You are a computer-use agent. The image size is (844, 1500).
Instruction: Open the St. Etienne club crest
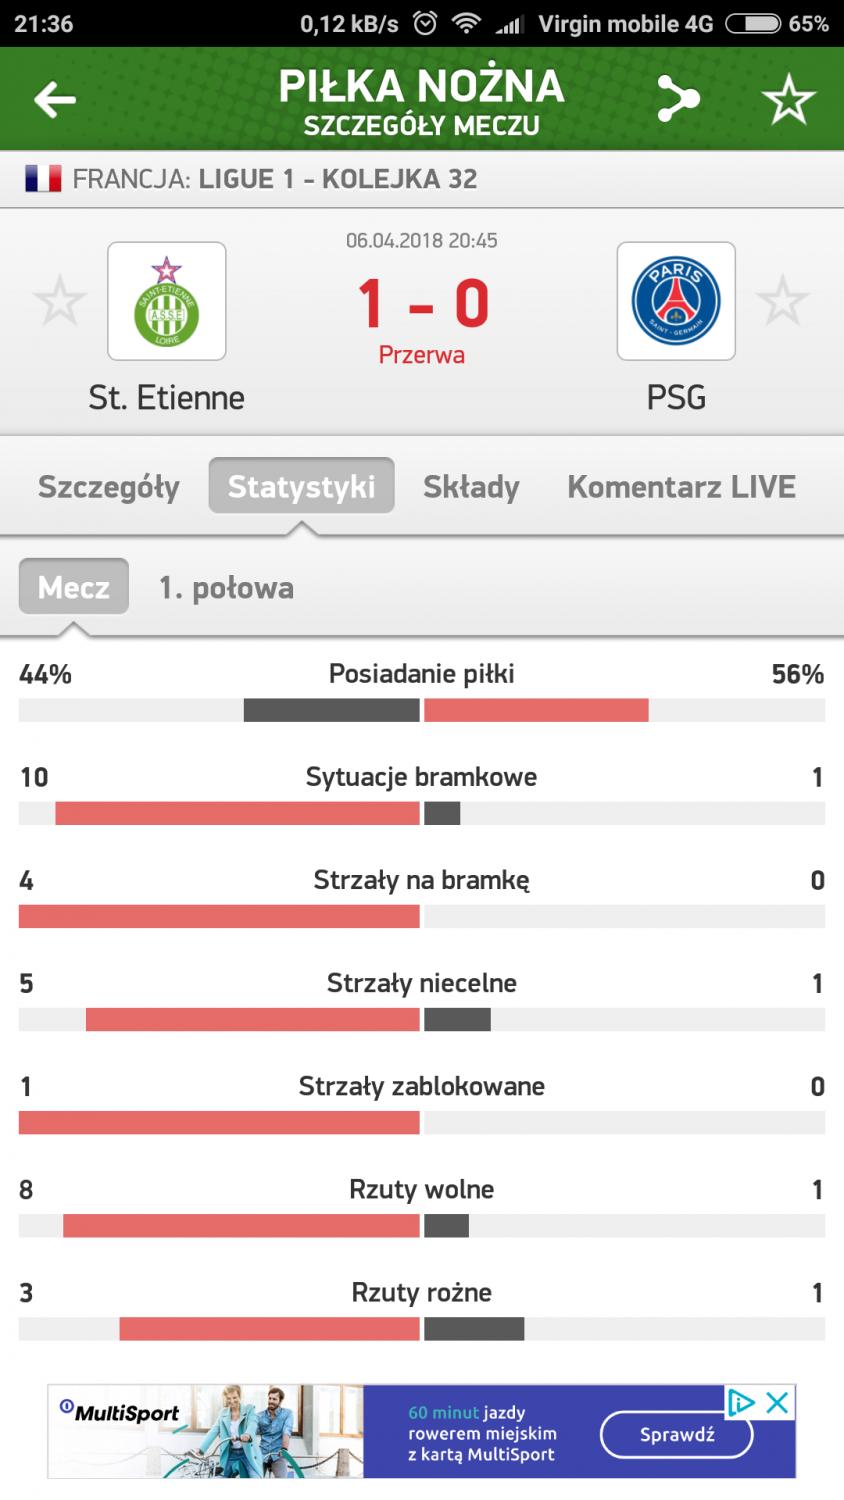coord(166,301)
